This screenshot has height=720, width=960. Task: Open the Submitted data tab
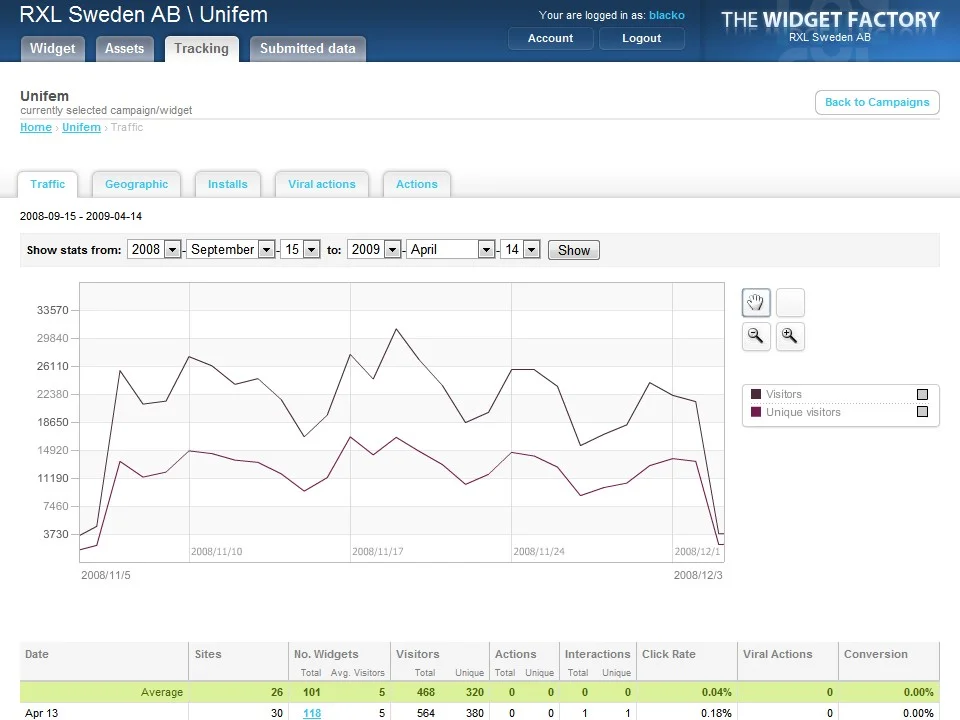(307, 48)
